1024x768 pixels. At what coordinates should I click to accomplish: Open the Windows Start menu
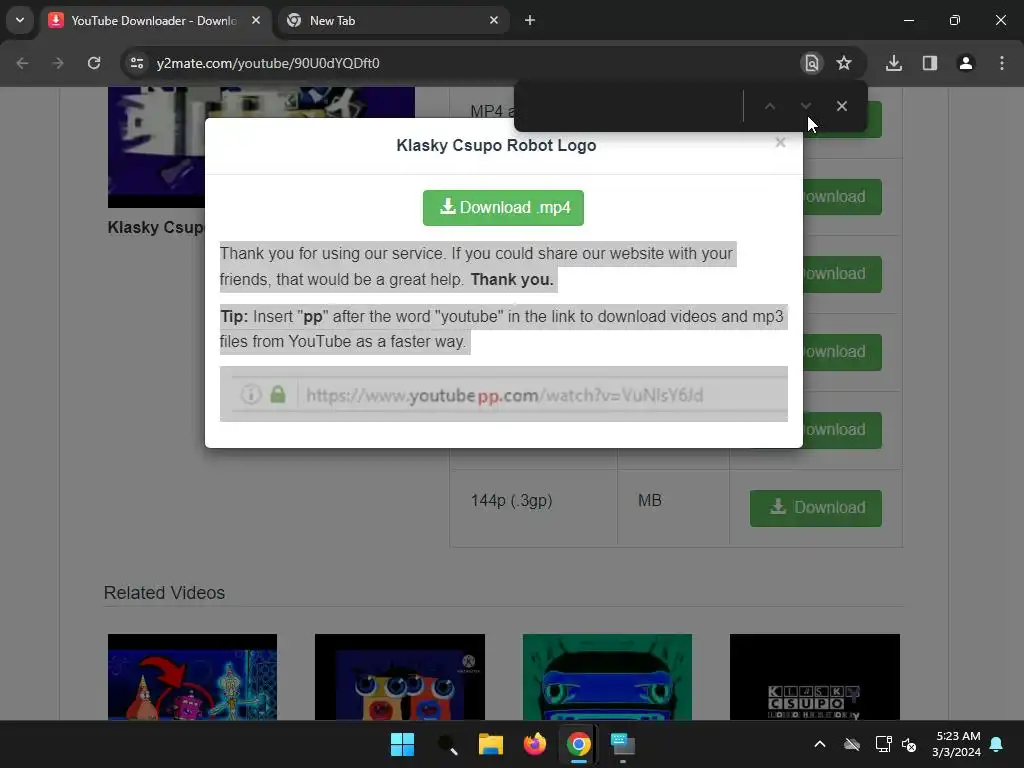pos(402,744)
